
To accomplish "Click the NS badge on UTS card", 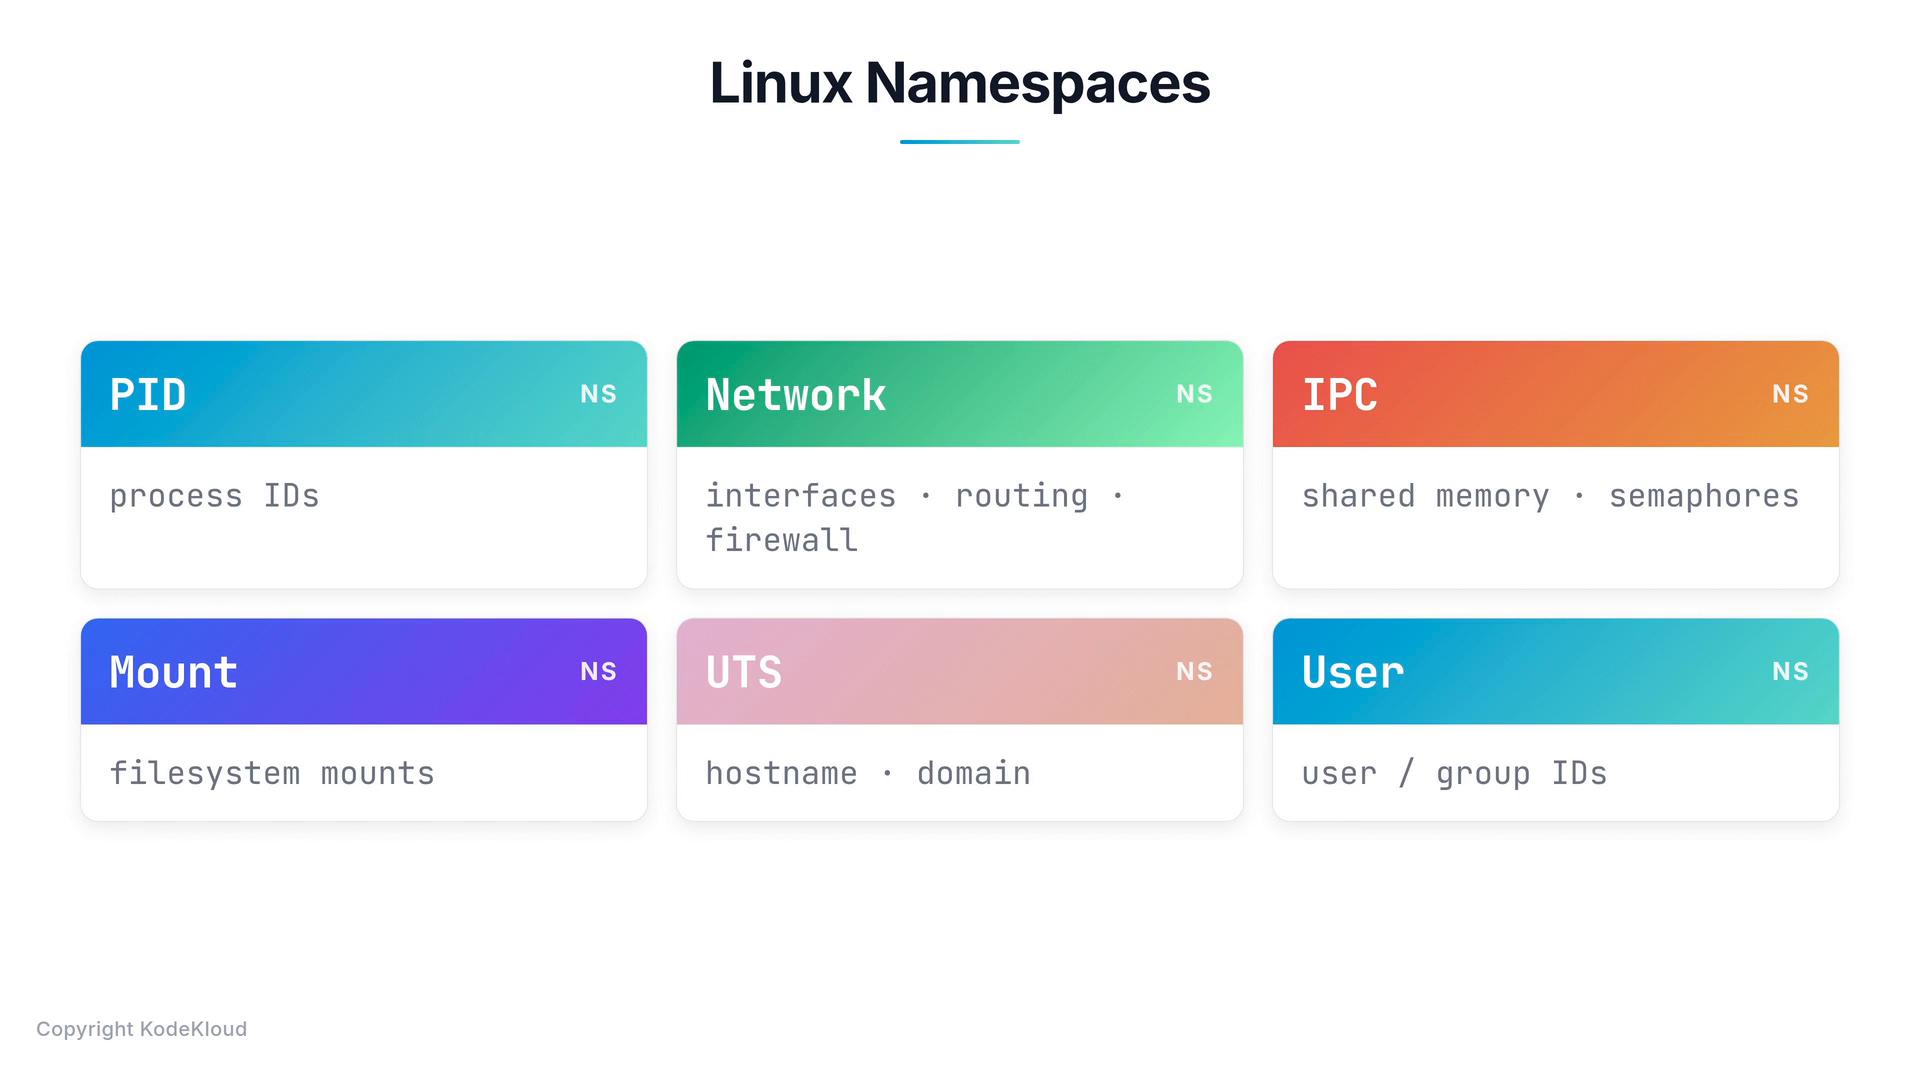I will pyautogui.click(x=1194, y=671).
